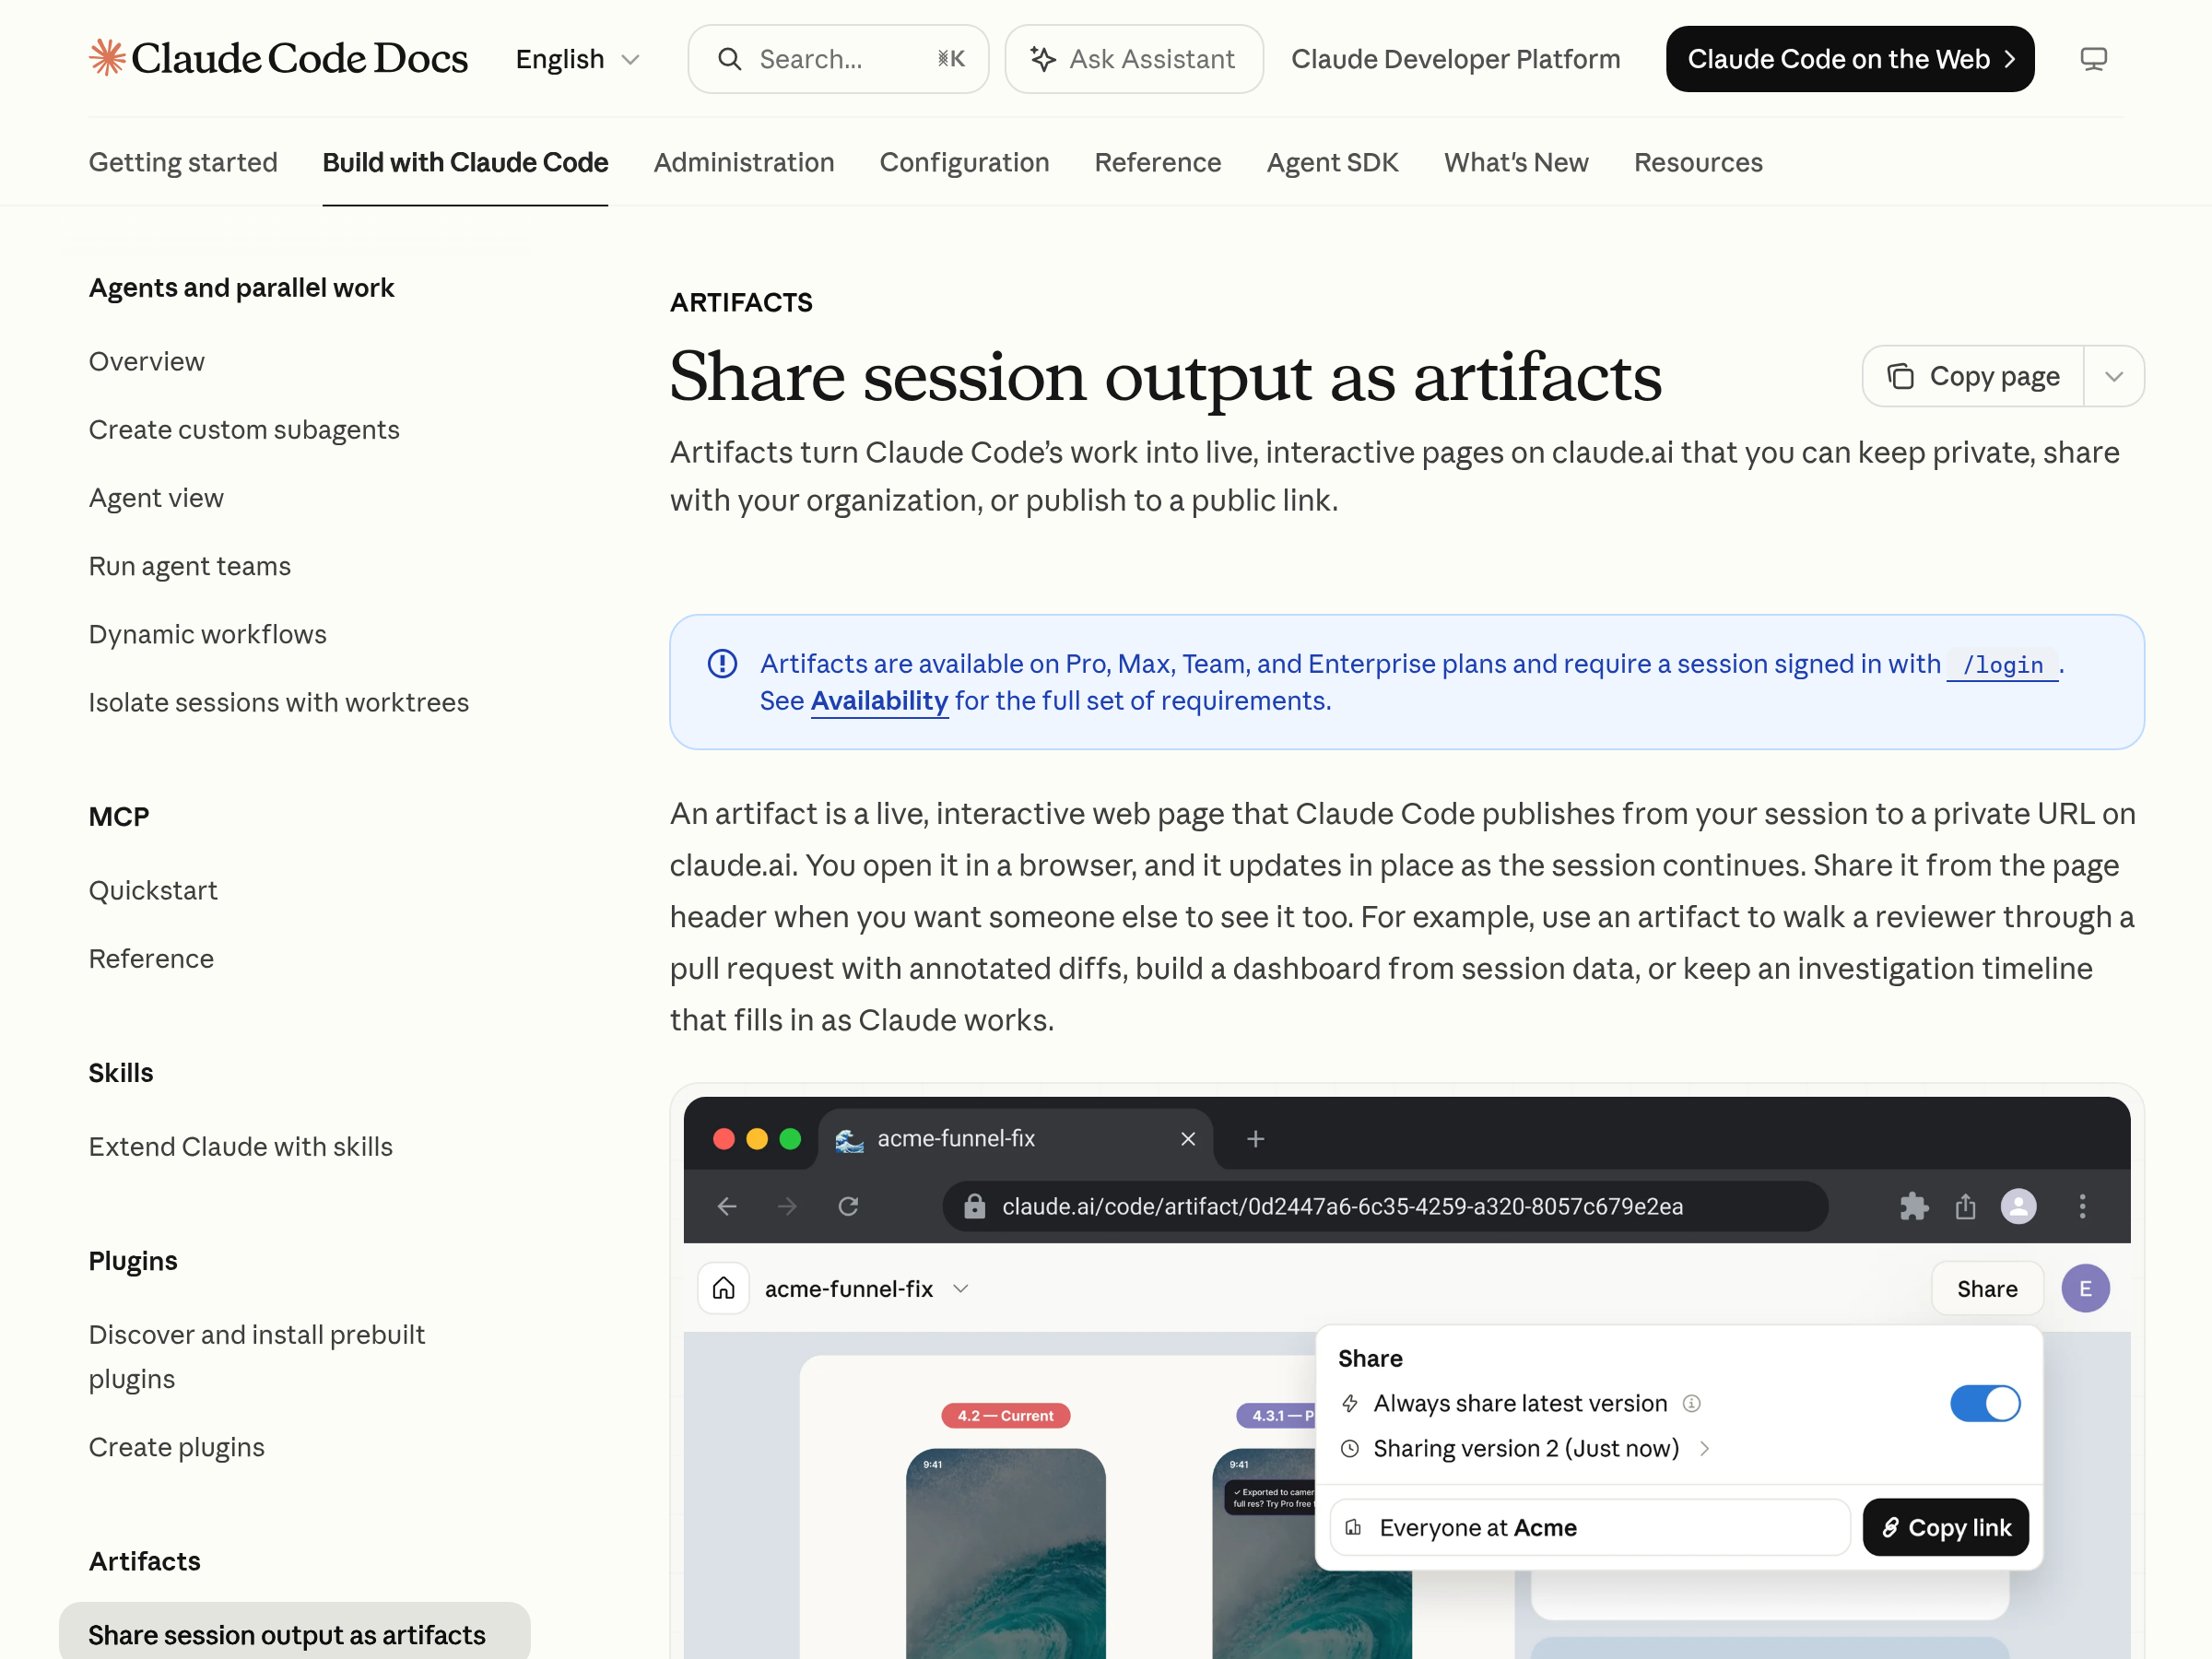Toggle the display theme monitor icon
This screenshot has height=1659, width=2212.
pos(2093,59)
